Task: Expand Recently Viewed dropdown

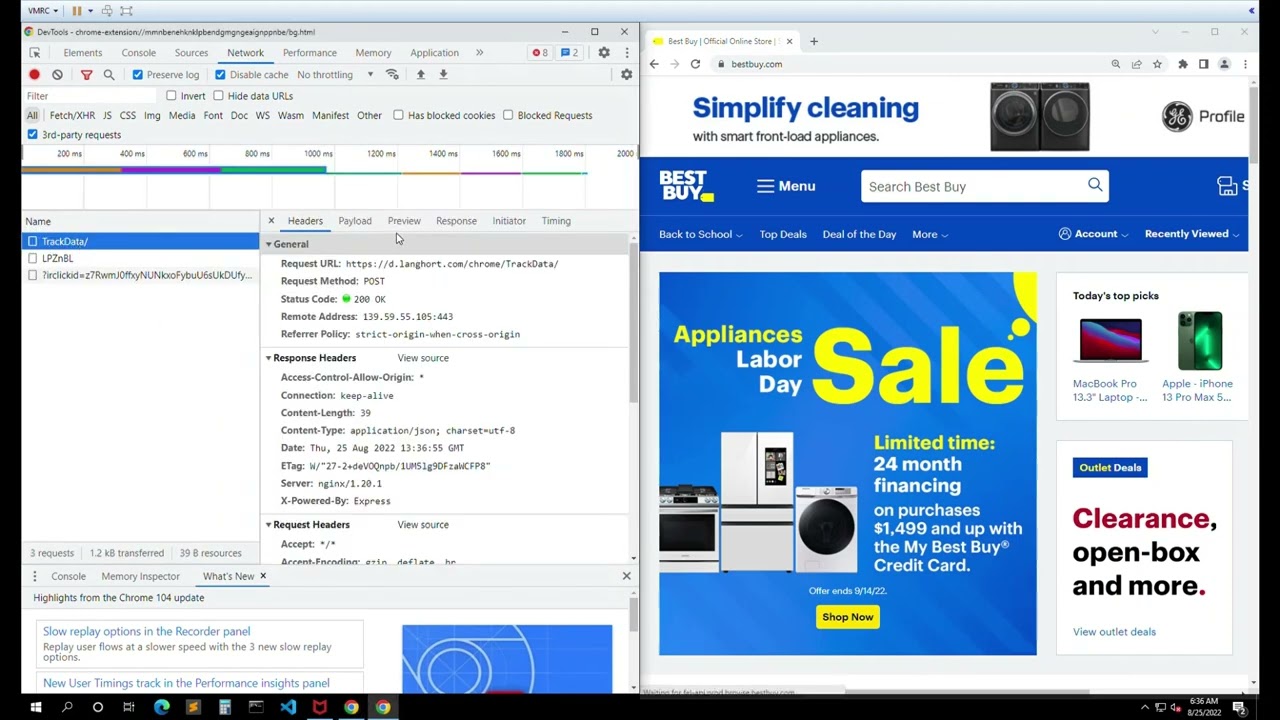Action: 1192,234
